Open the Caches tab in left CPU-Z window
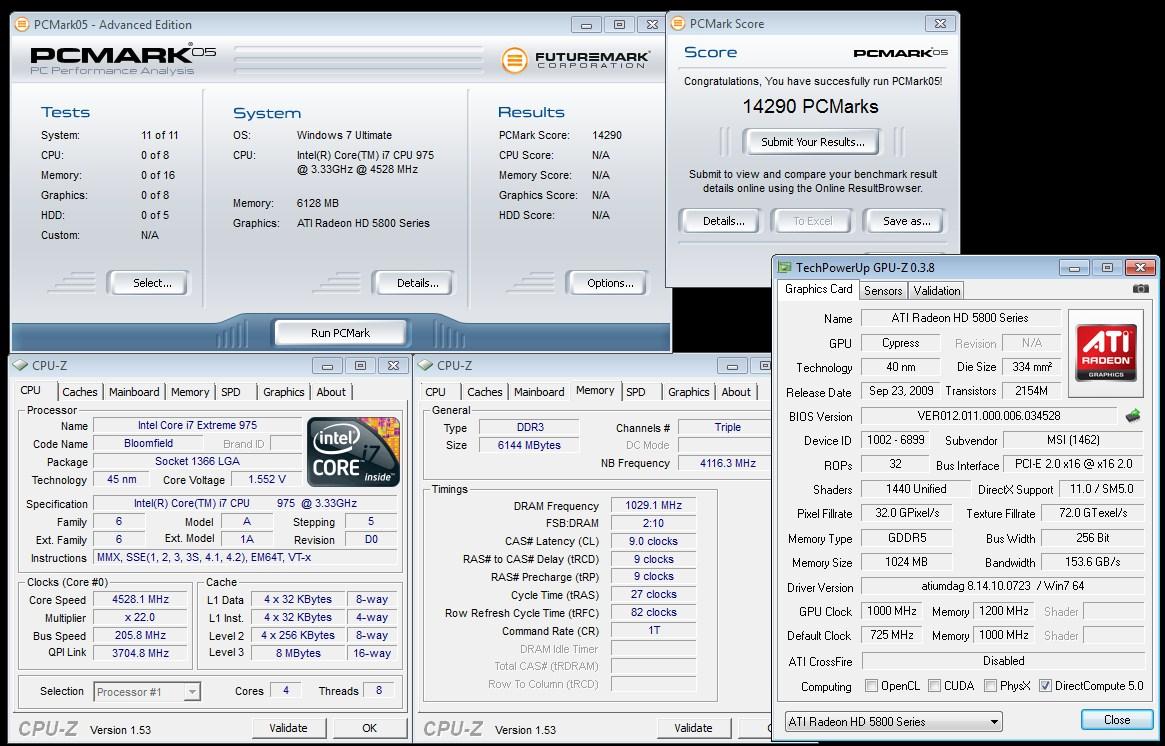 coord(79,392)
